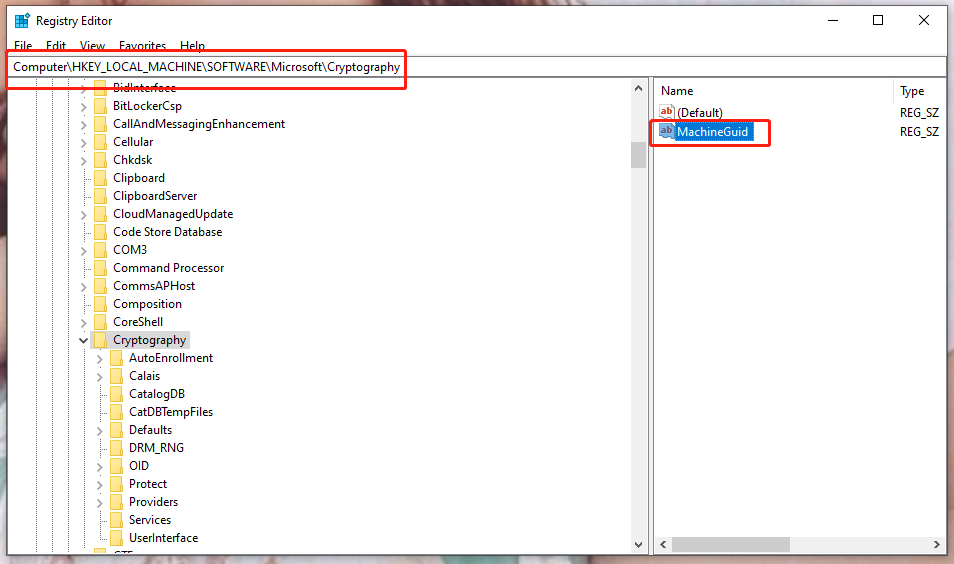Screen dimensions: 954x564
Task: Click the COM3 folder icon
Action: coord(100,249)
